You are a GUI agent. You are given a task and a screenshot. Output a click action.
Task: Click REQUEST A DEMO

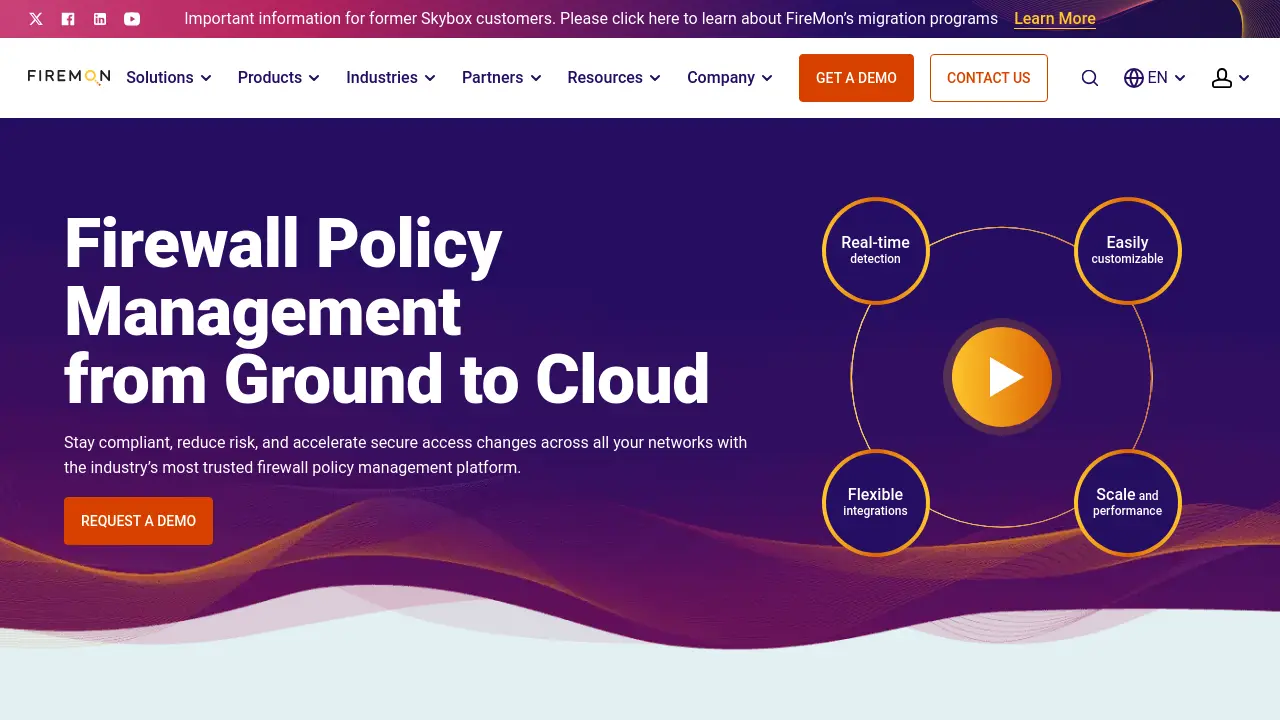pyautogui.click(x=138, y=521)
